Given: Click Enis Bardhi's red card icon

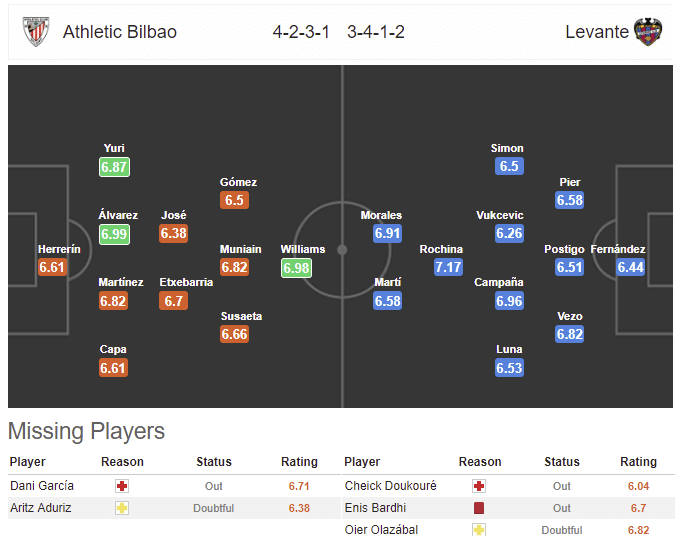Looking at the screenshot, I should coord(478,508).
